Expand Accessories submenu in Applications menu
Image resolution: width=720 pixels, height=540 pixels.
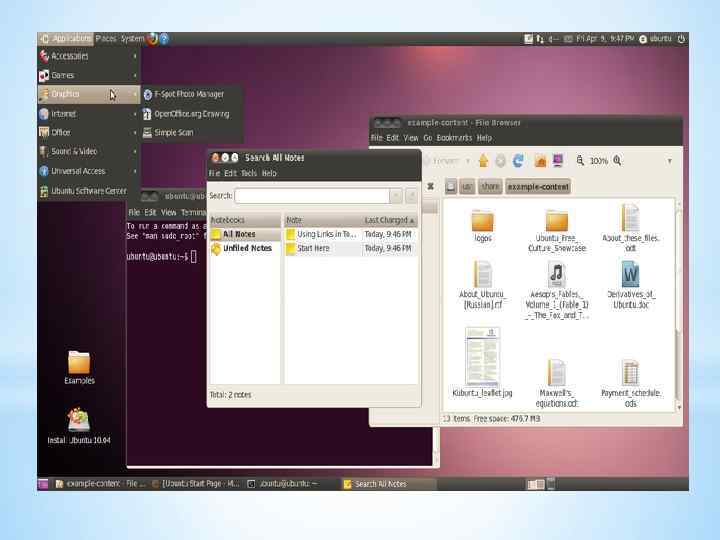pos(89,56)
